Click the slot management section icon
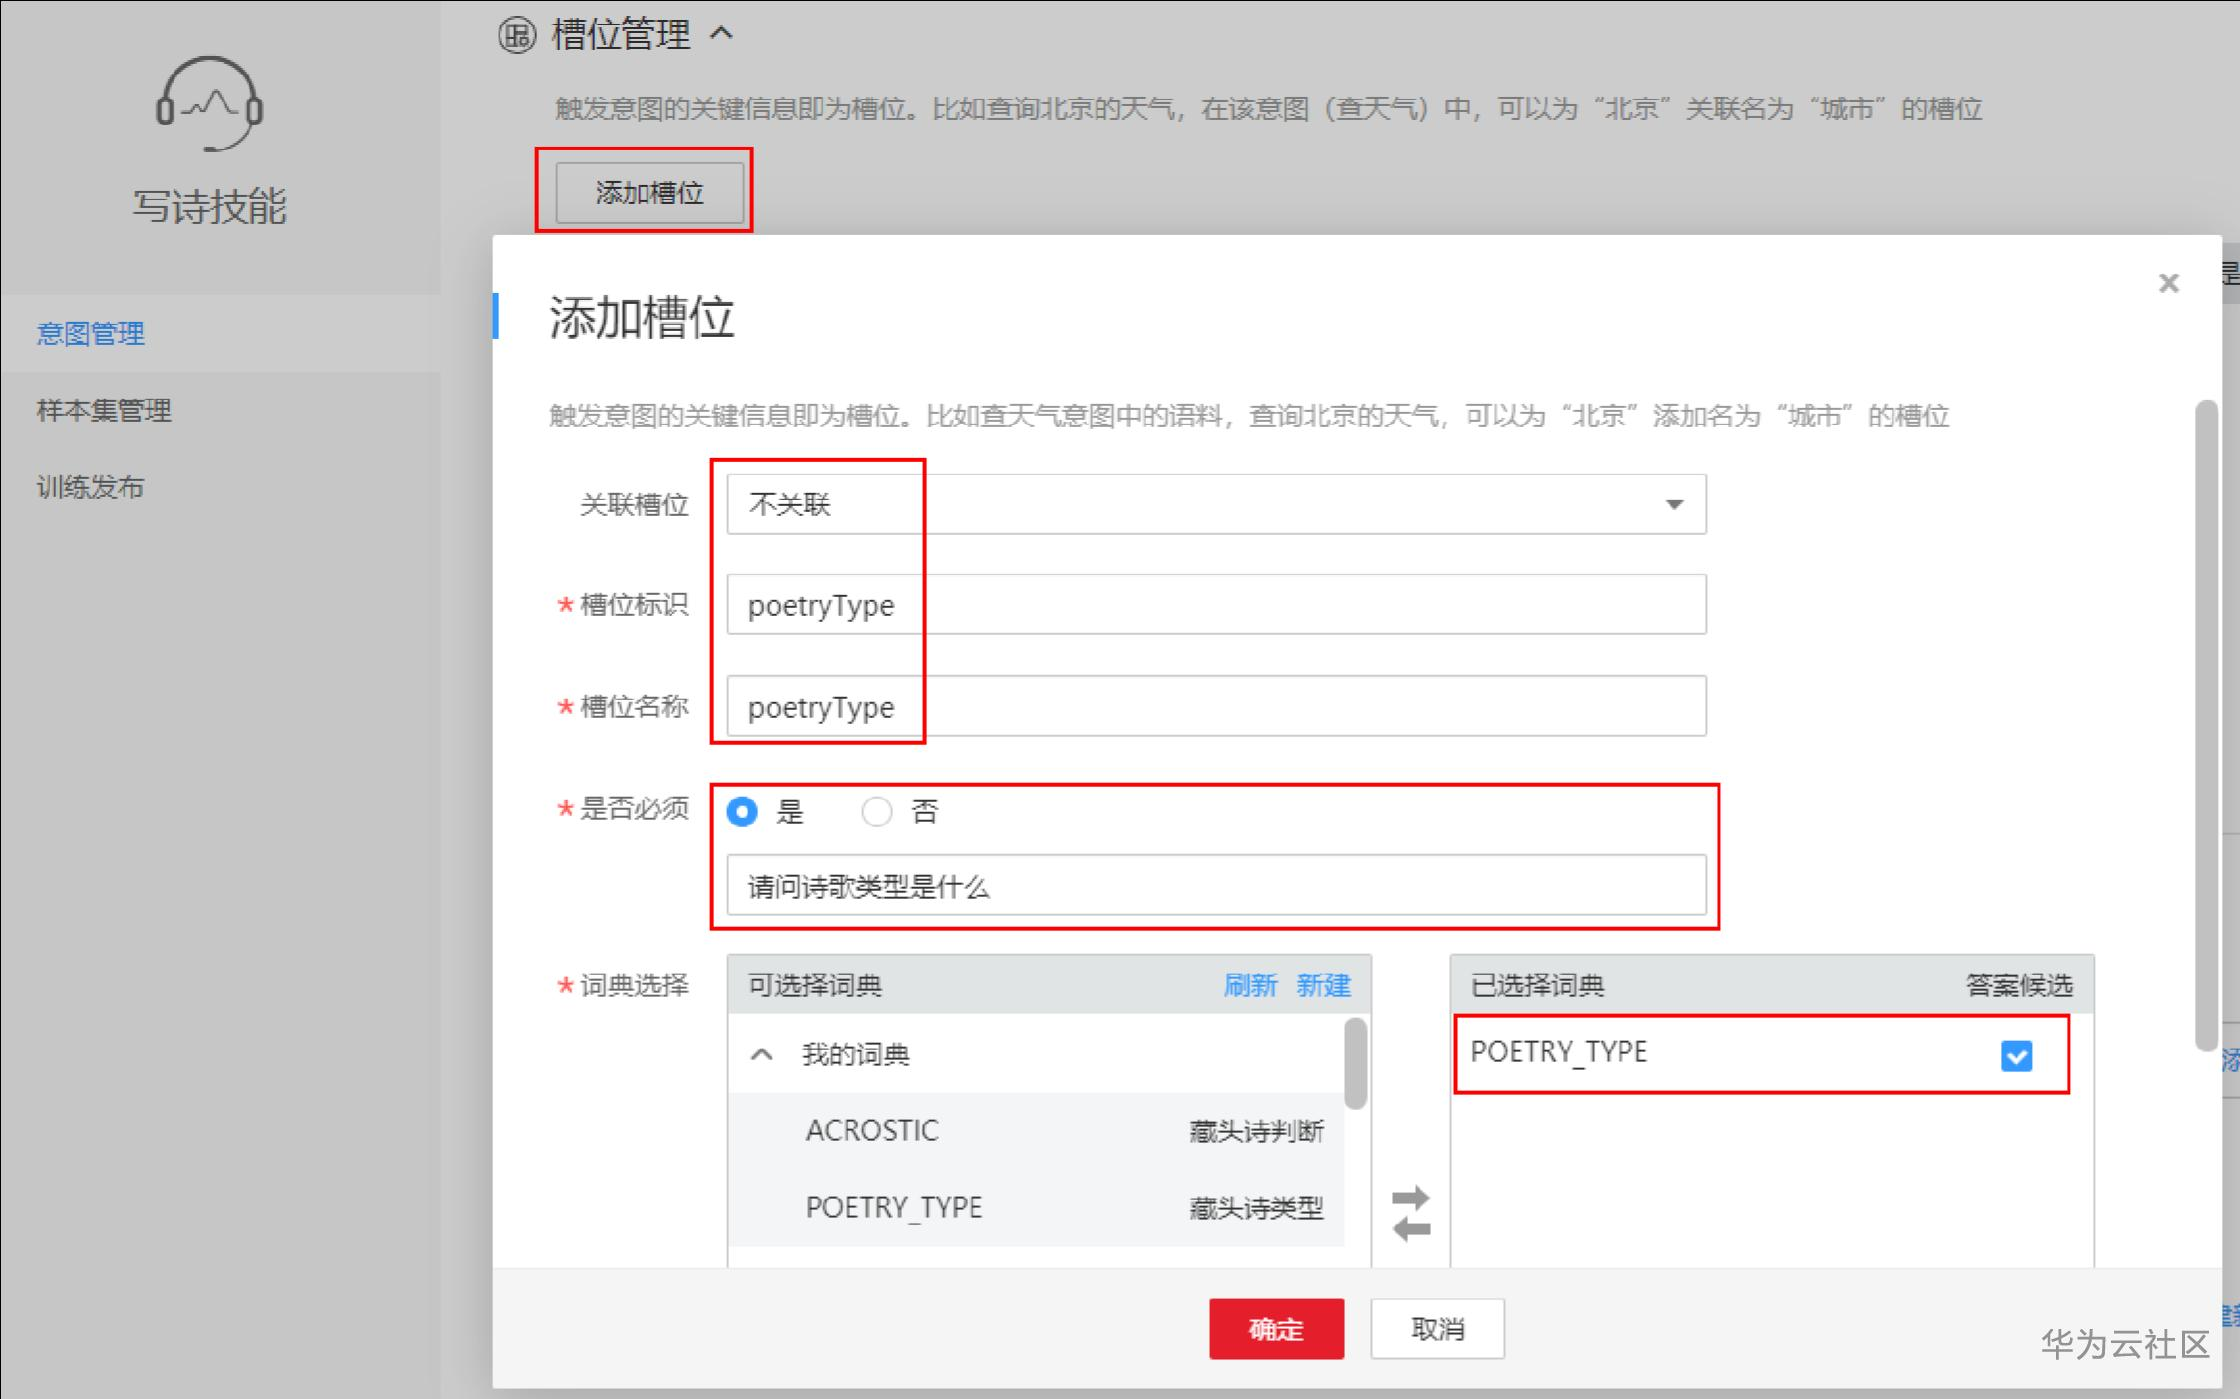This screenshot has width=2240, height=1399. coord(517,36)
